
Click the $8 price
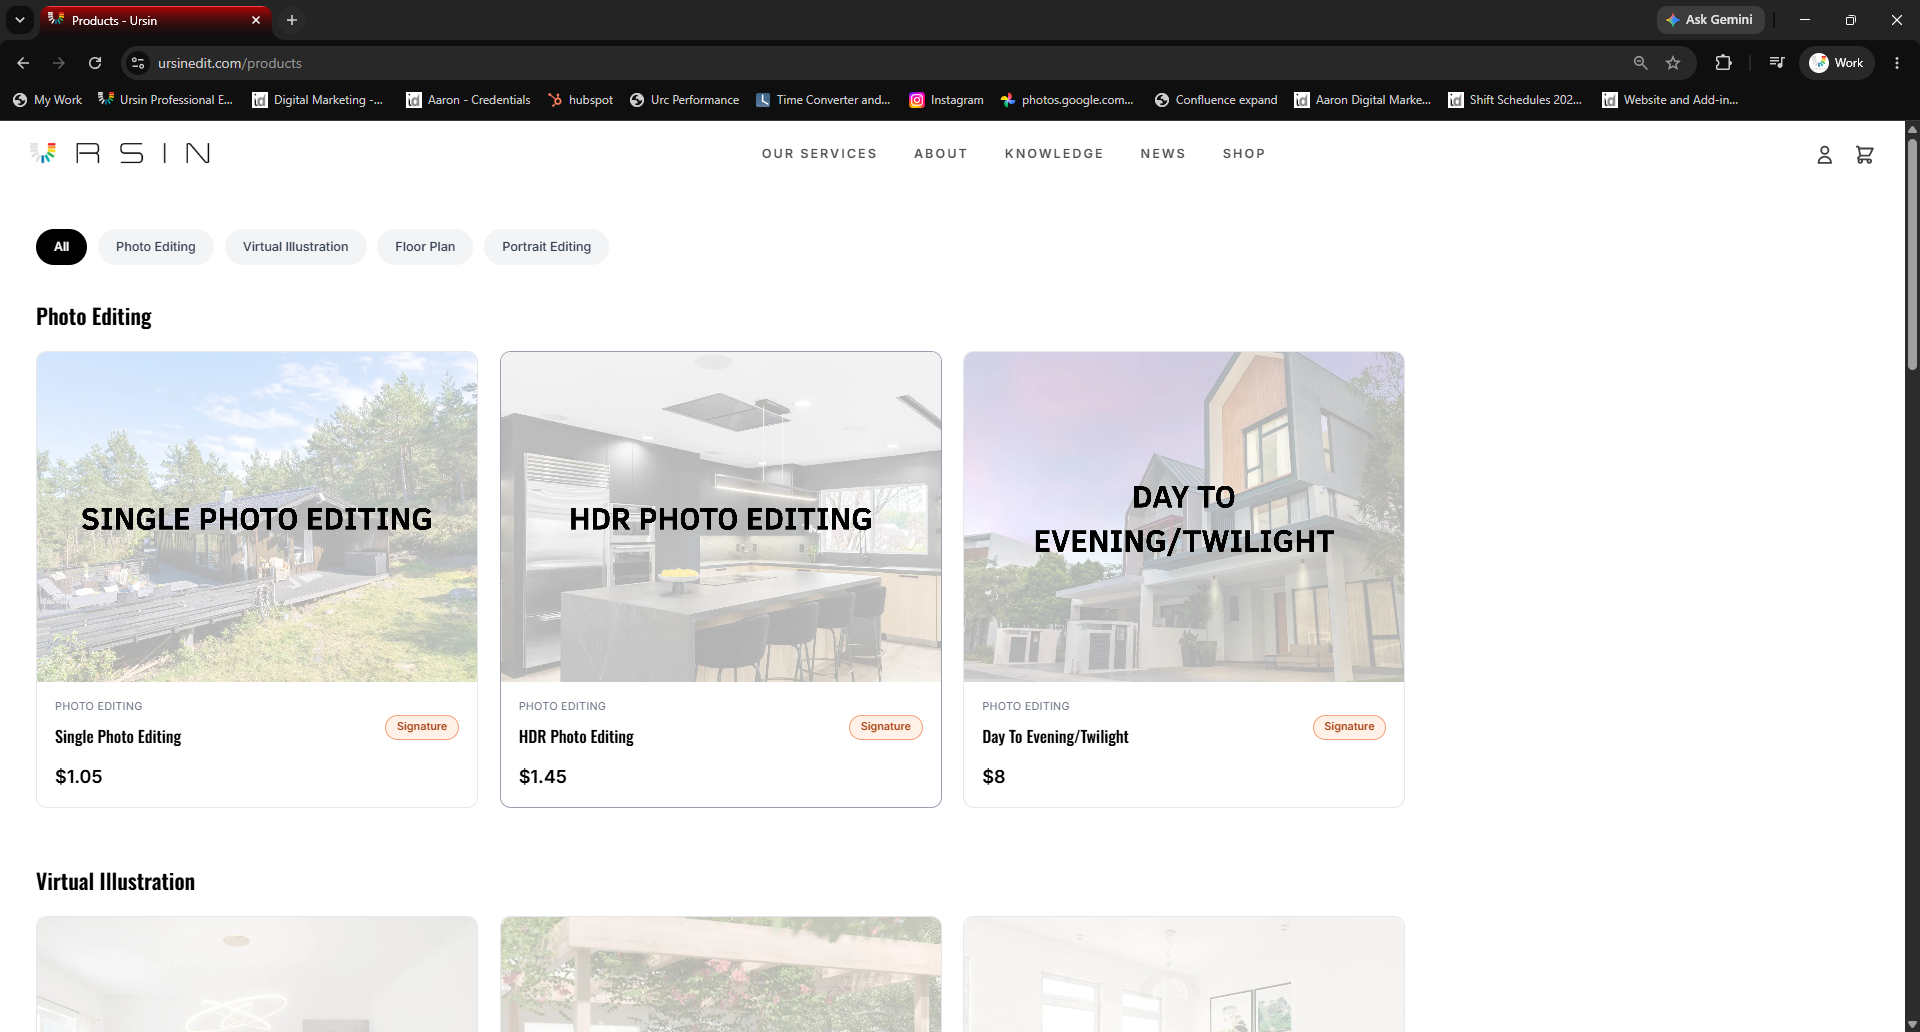pyautogui.click(x=994, y=777)
